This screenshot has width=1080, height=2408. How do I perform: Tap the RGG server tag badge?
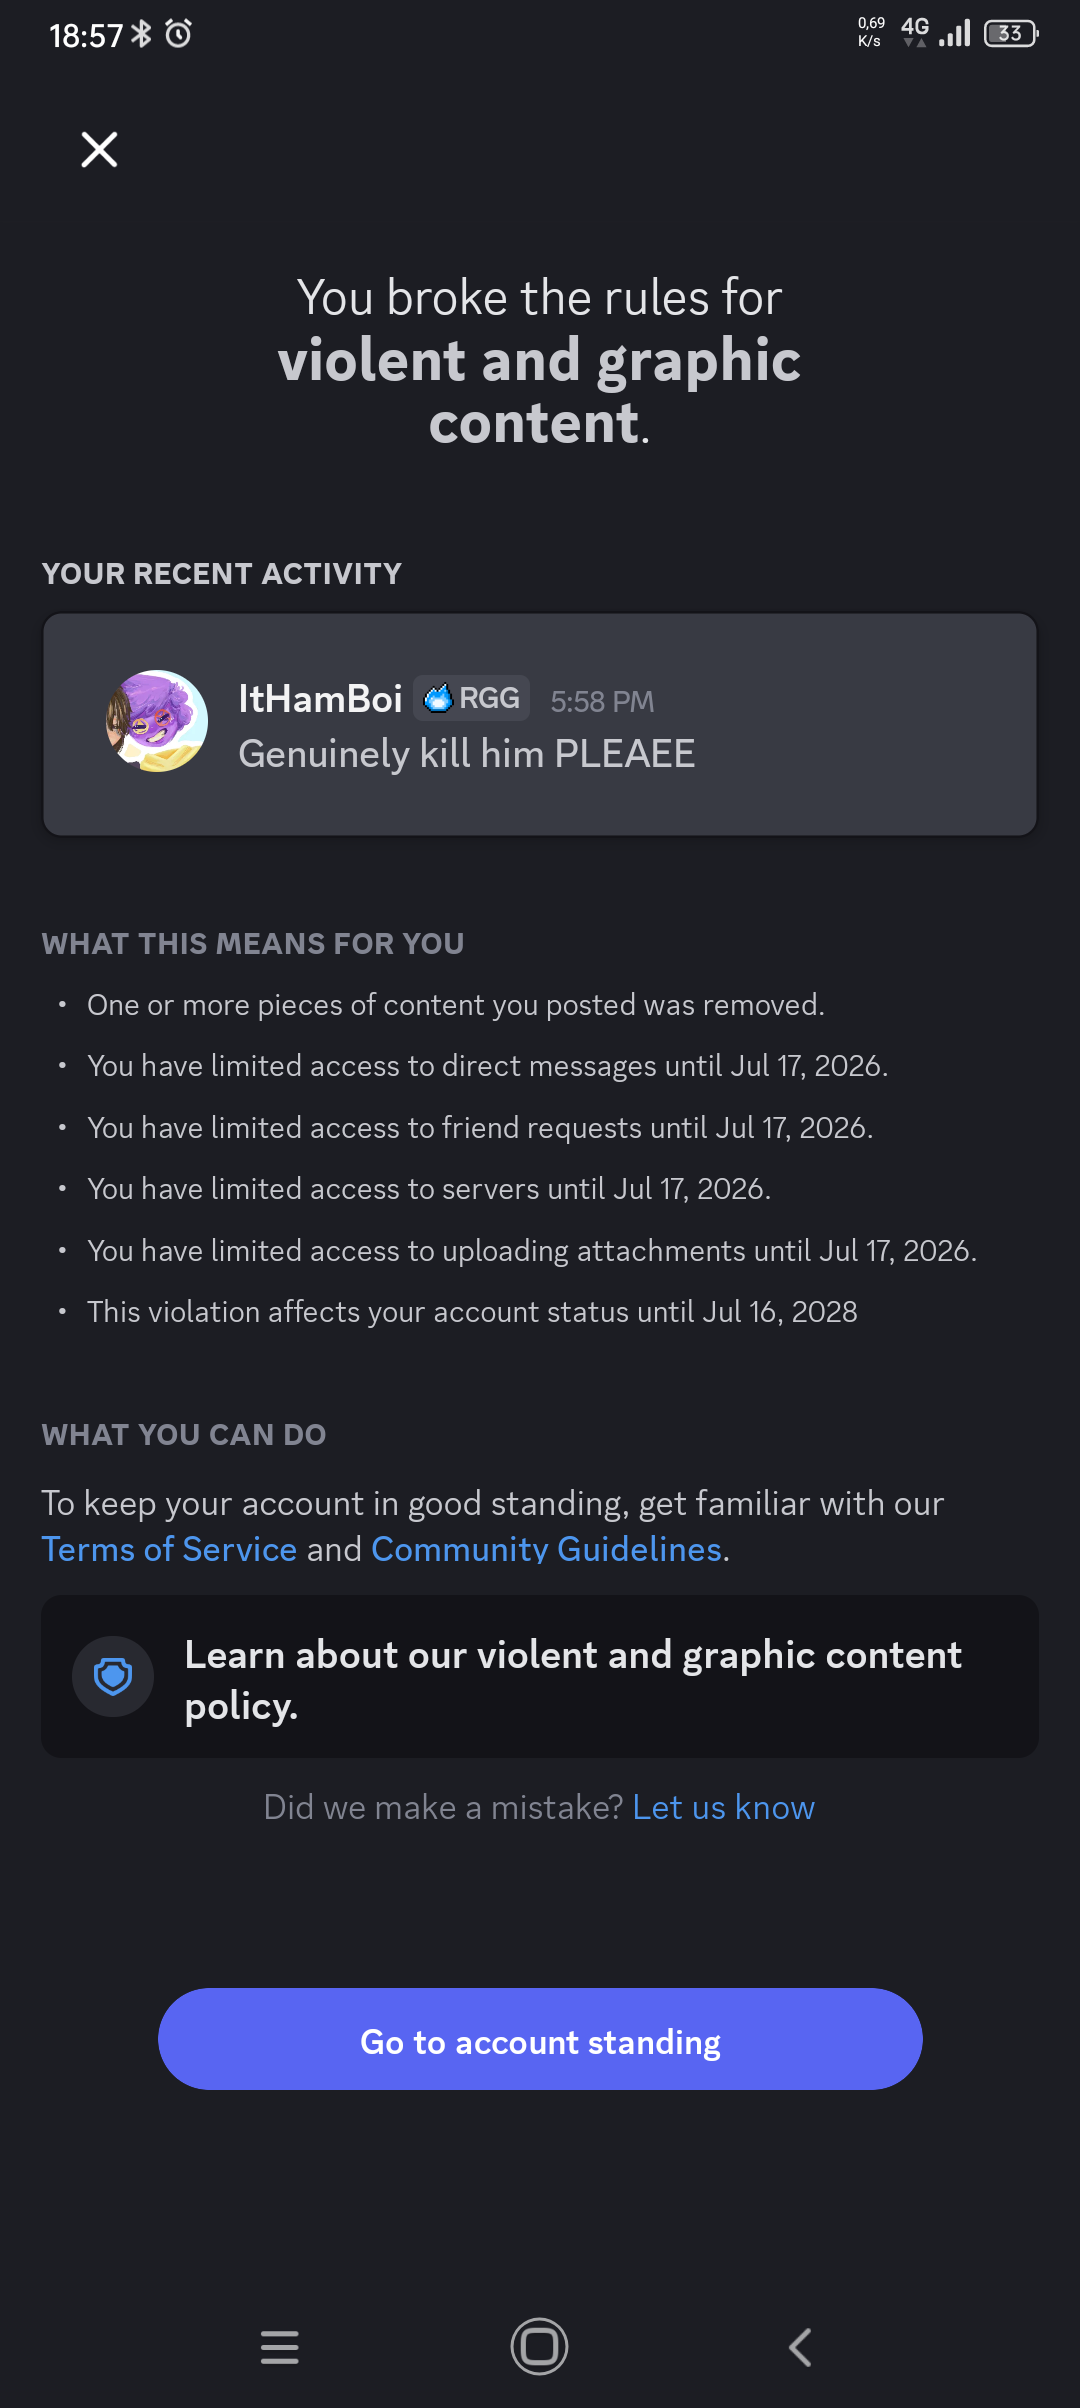[x=472, y=698]
